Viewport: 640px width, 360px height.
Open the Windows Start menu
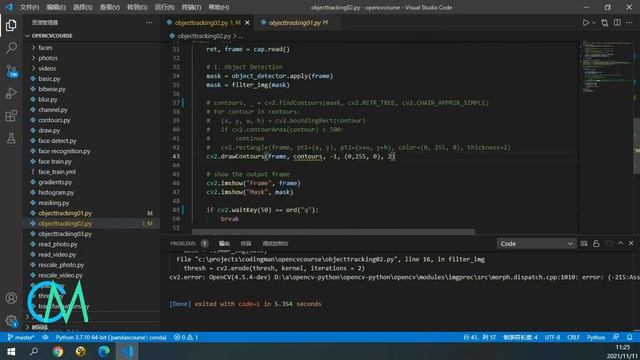tap(11, 351)
